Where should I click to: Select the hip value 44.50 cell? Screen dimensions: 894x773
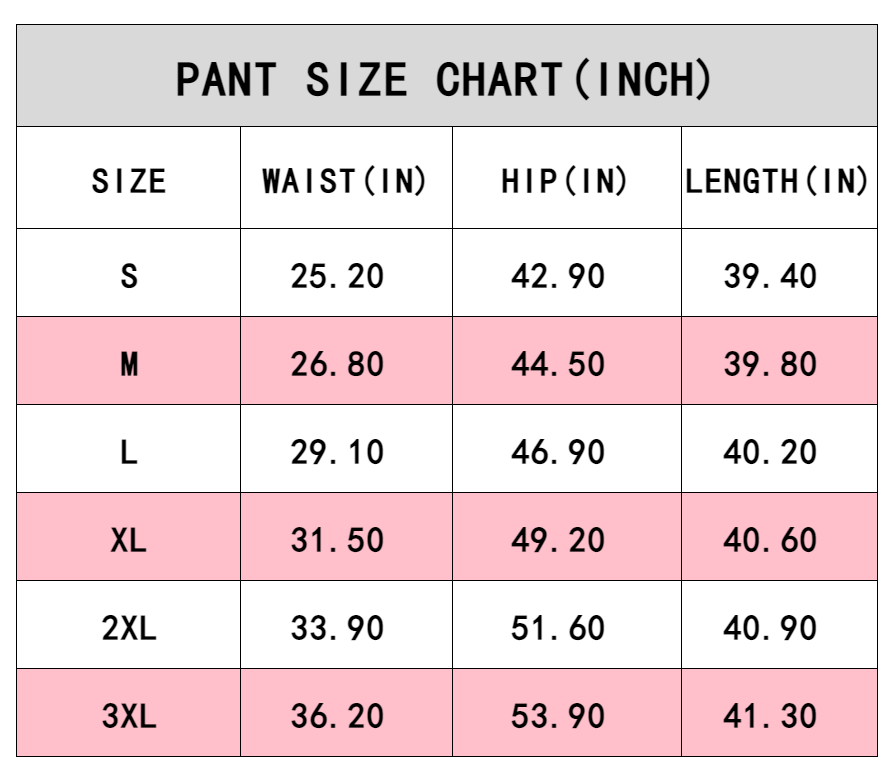(x=558, y=364)
